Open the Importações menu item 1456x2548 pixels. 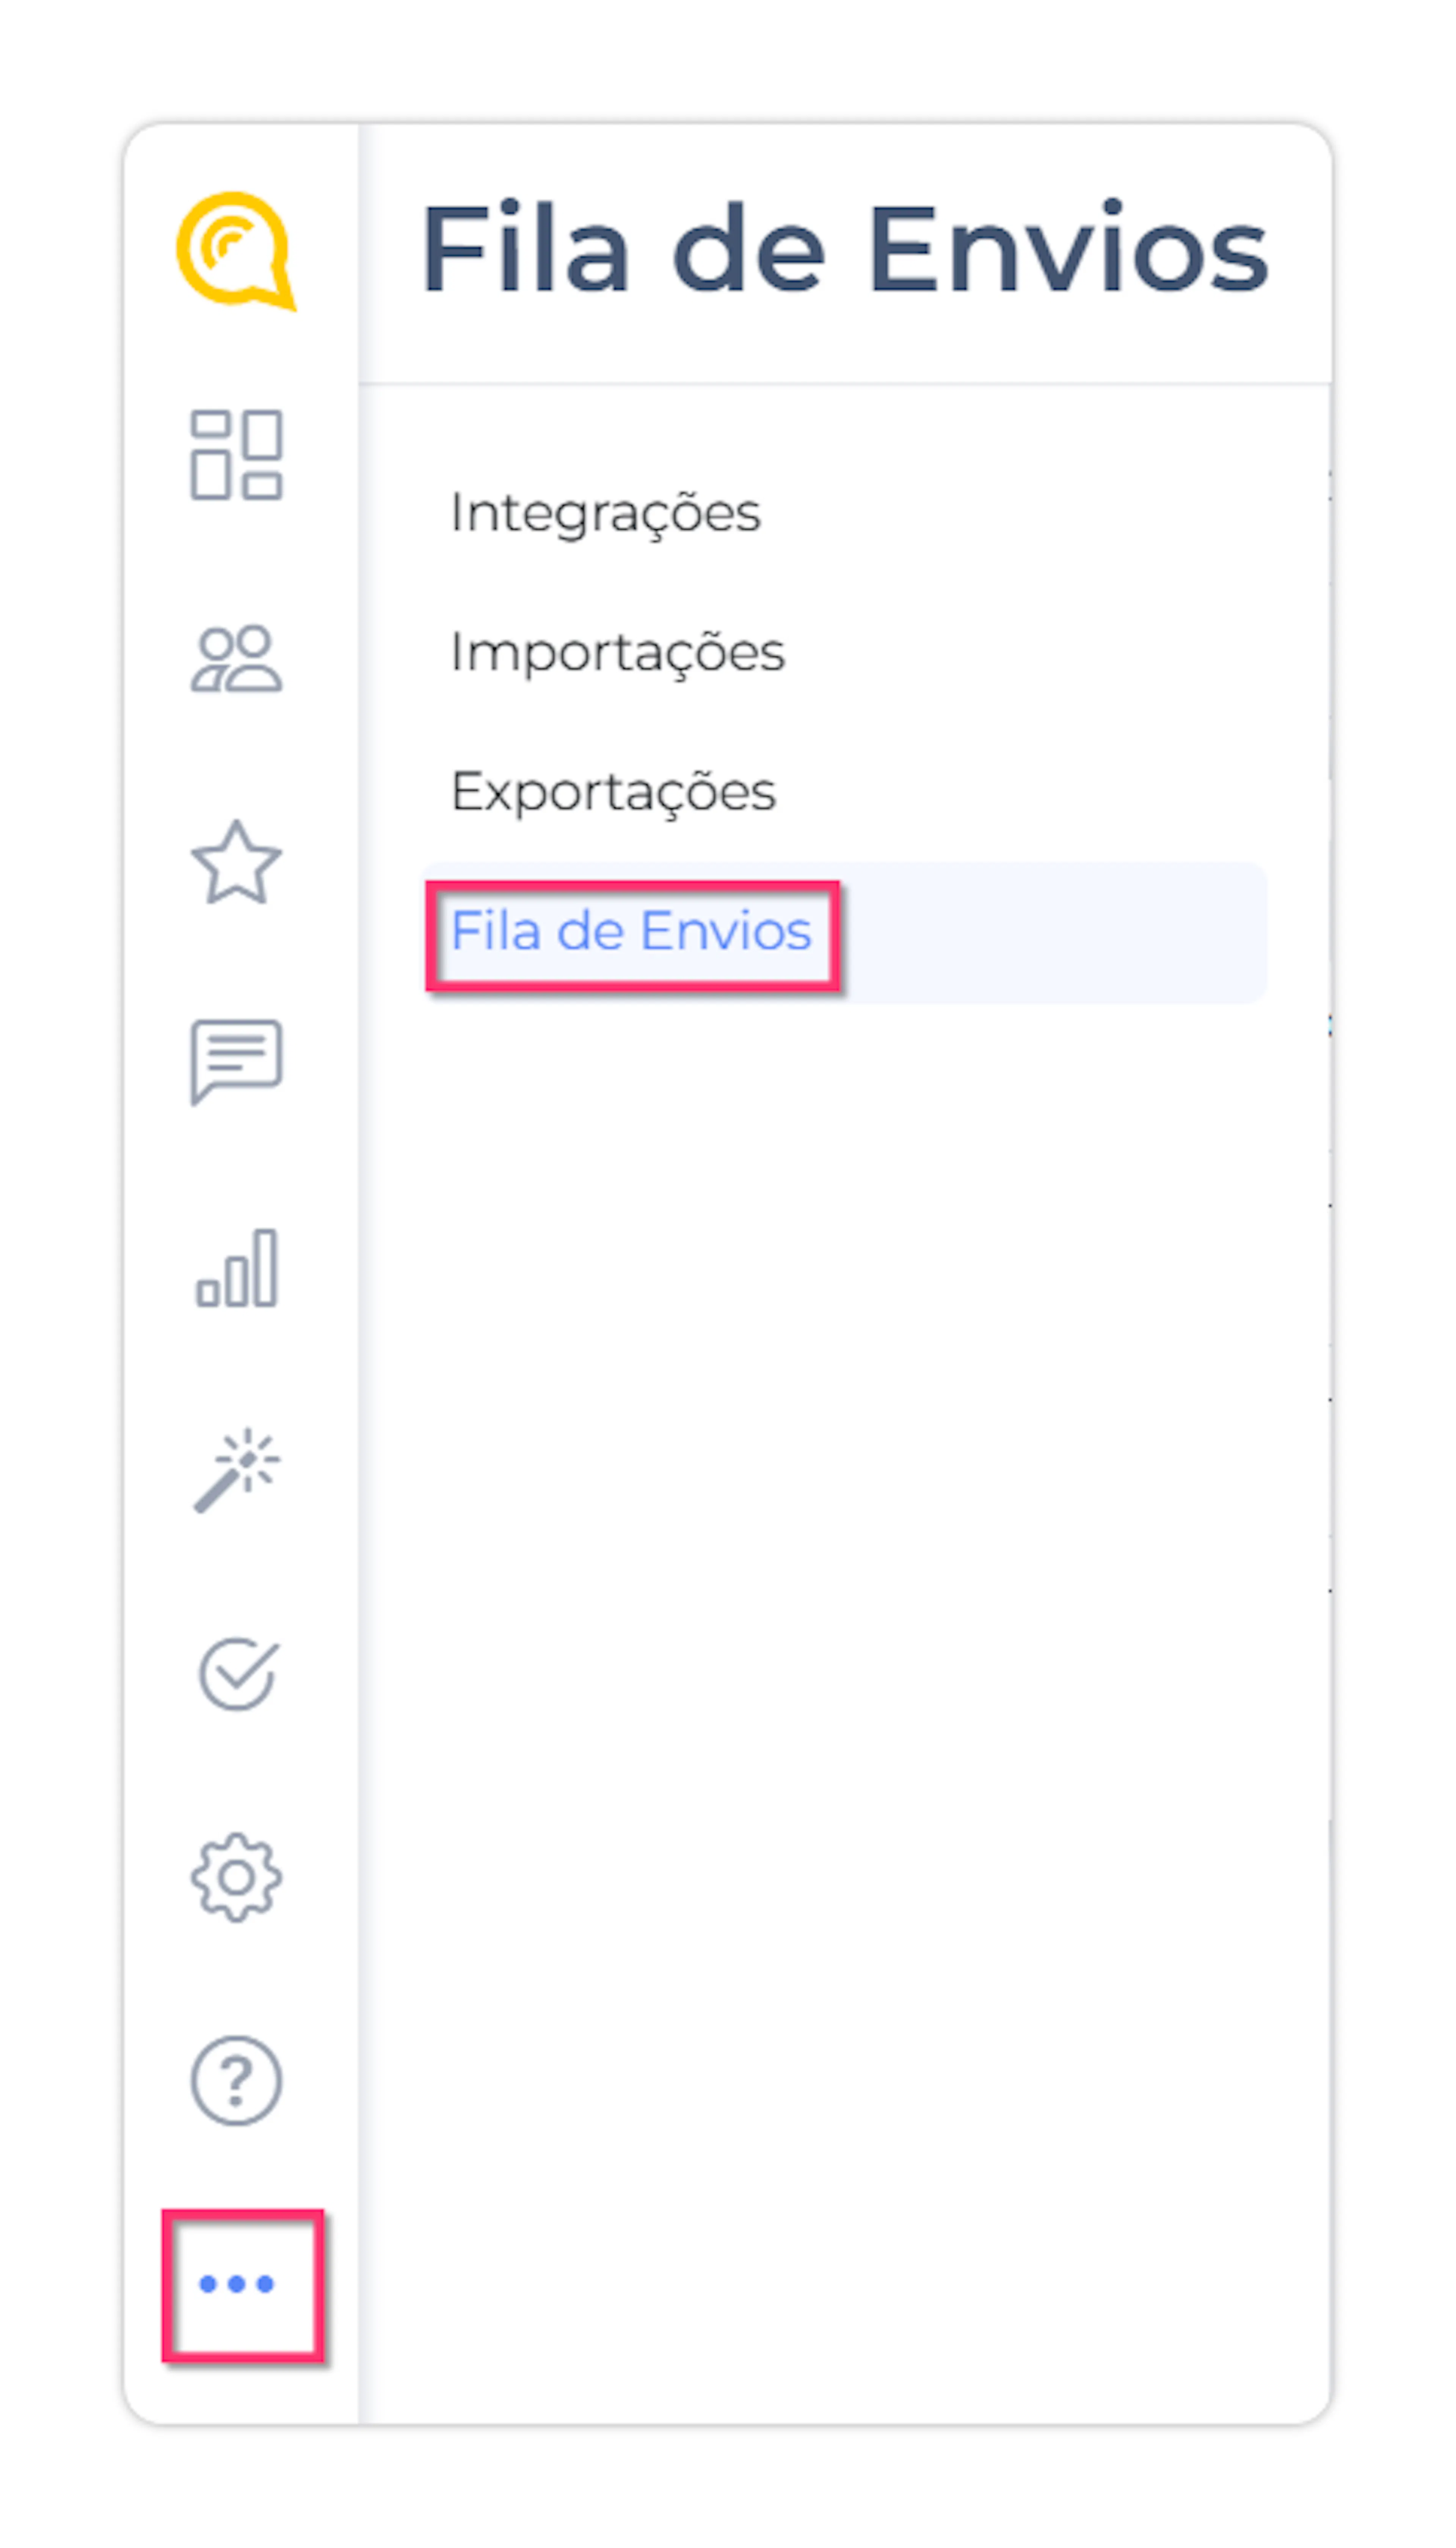click(x=617, y=653)
